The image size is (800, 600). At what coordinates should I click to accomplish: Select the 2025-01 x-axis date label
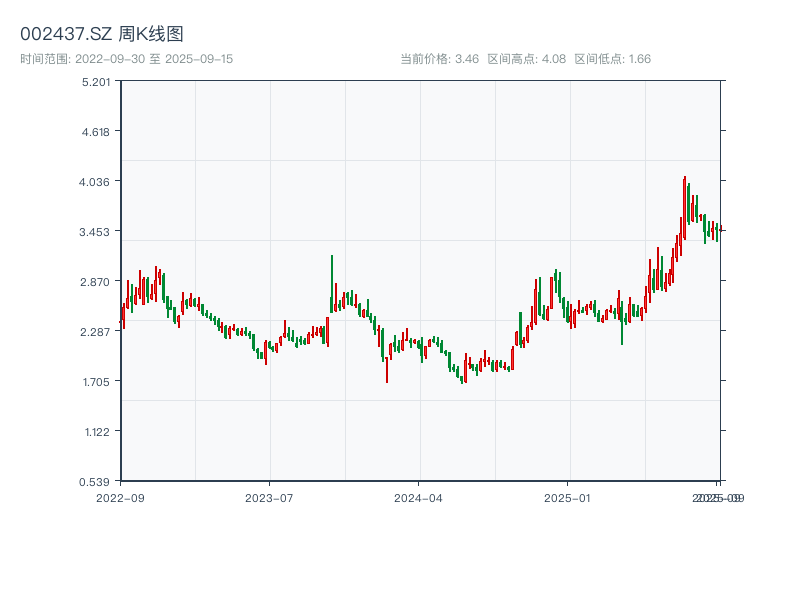pos(569,497)
